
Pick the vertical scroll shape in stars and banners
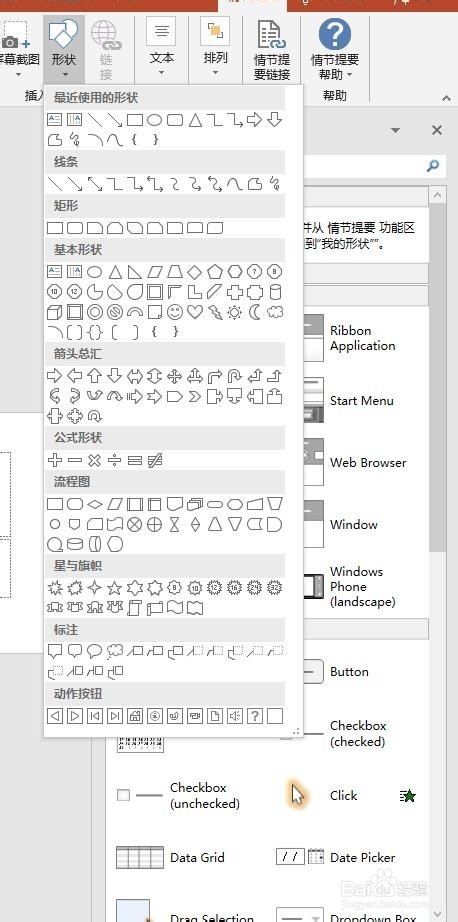(135, 607)
